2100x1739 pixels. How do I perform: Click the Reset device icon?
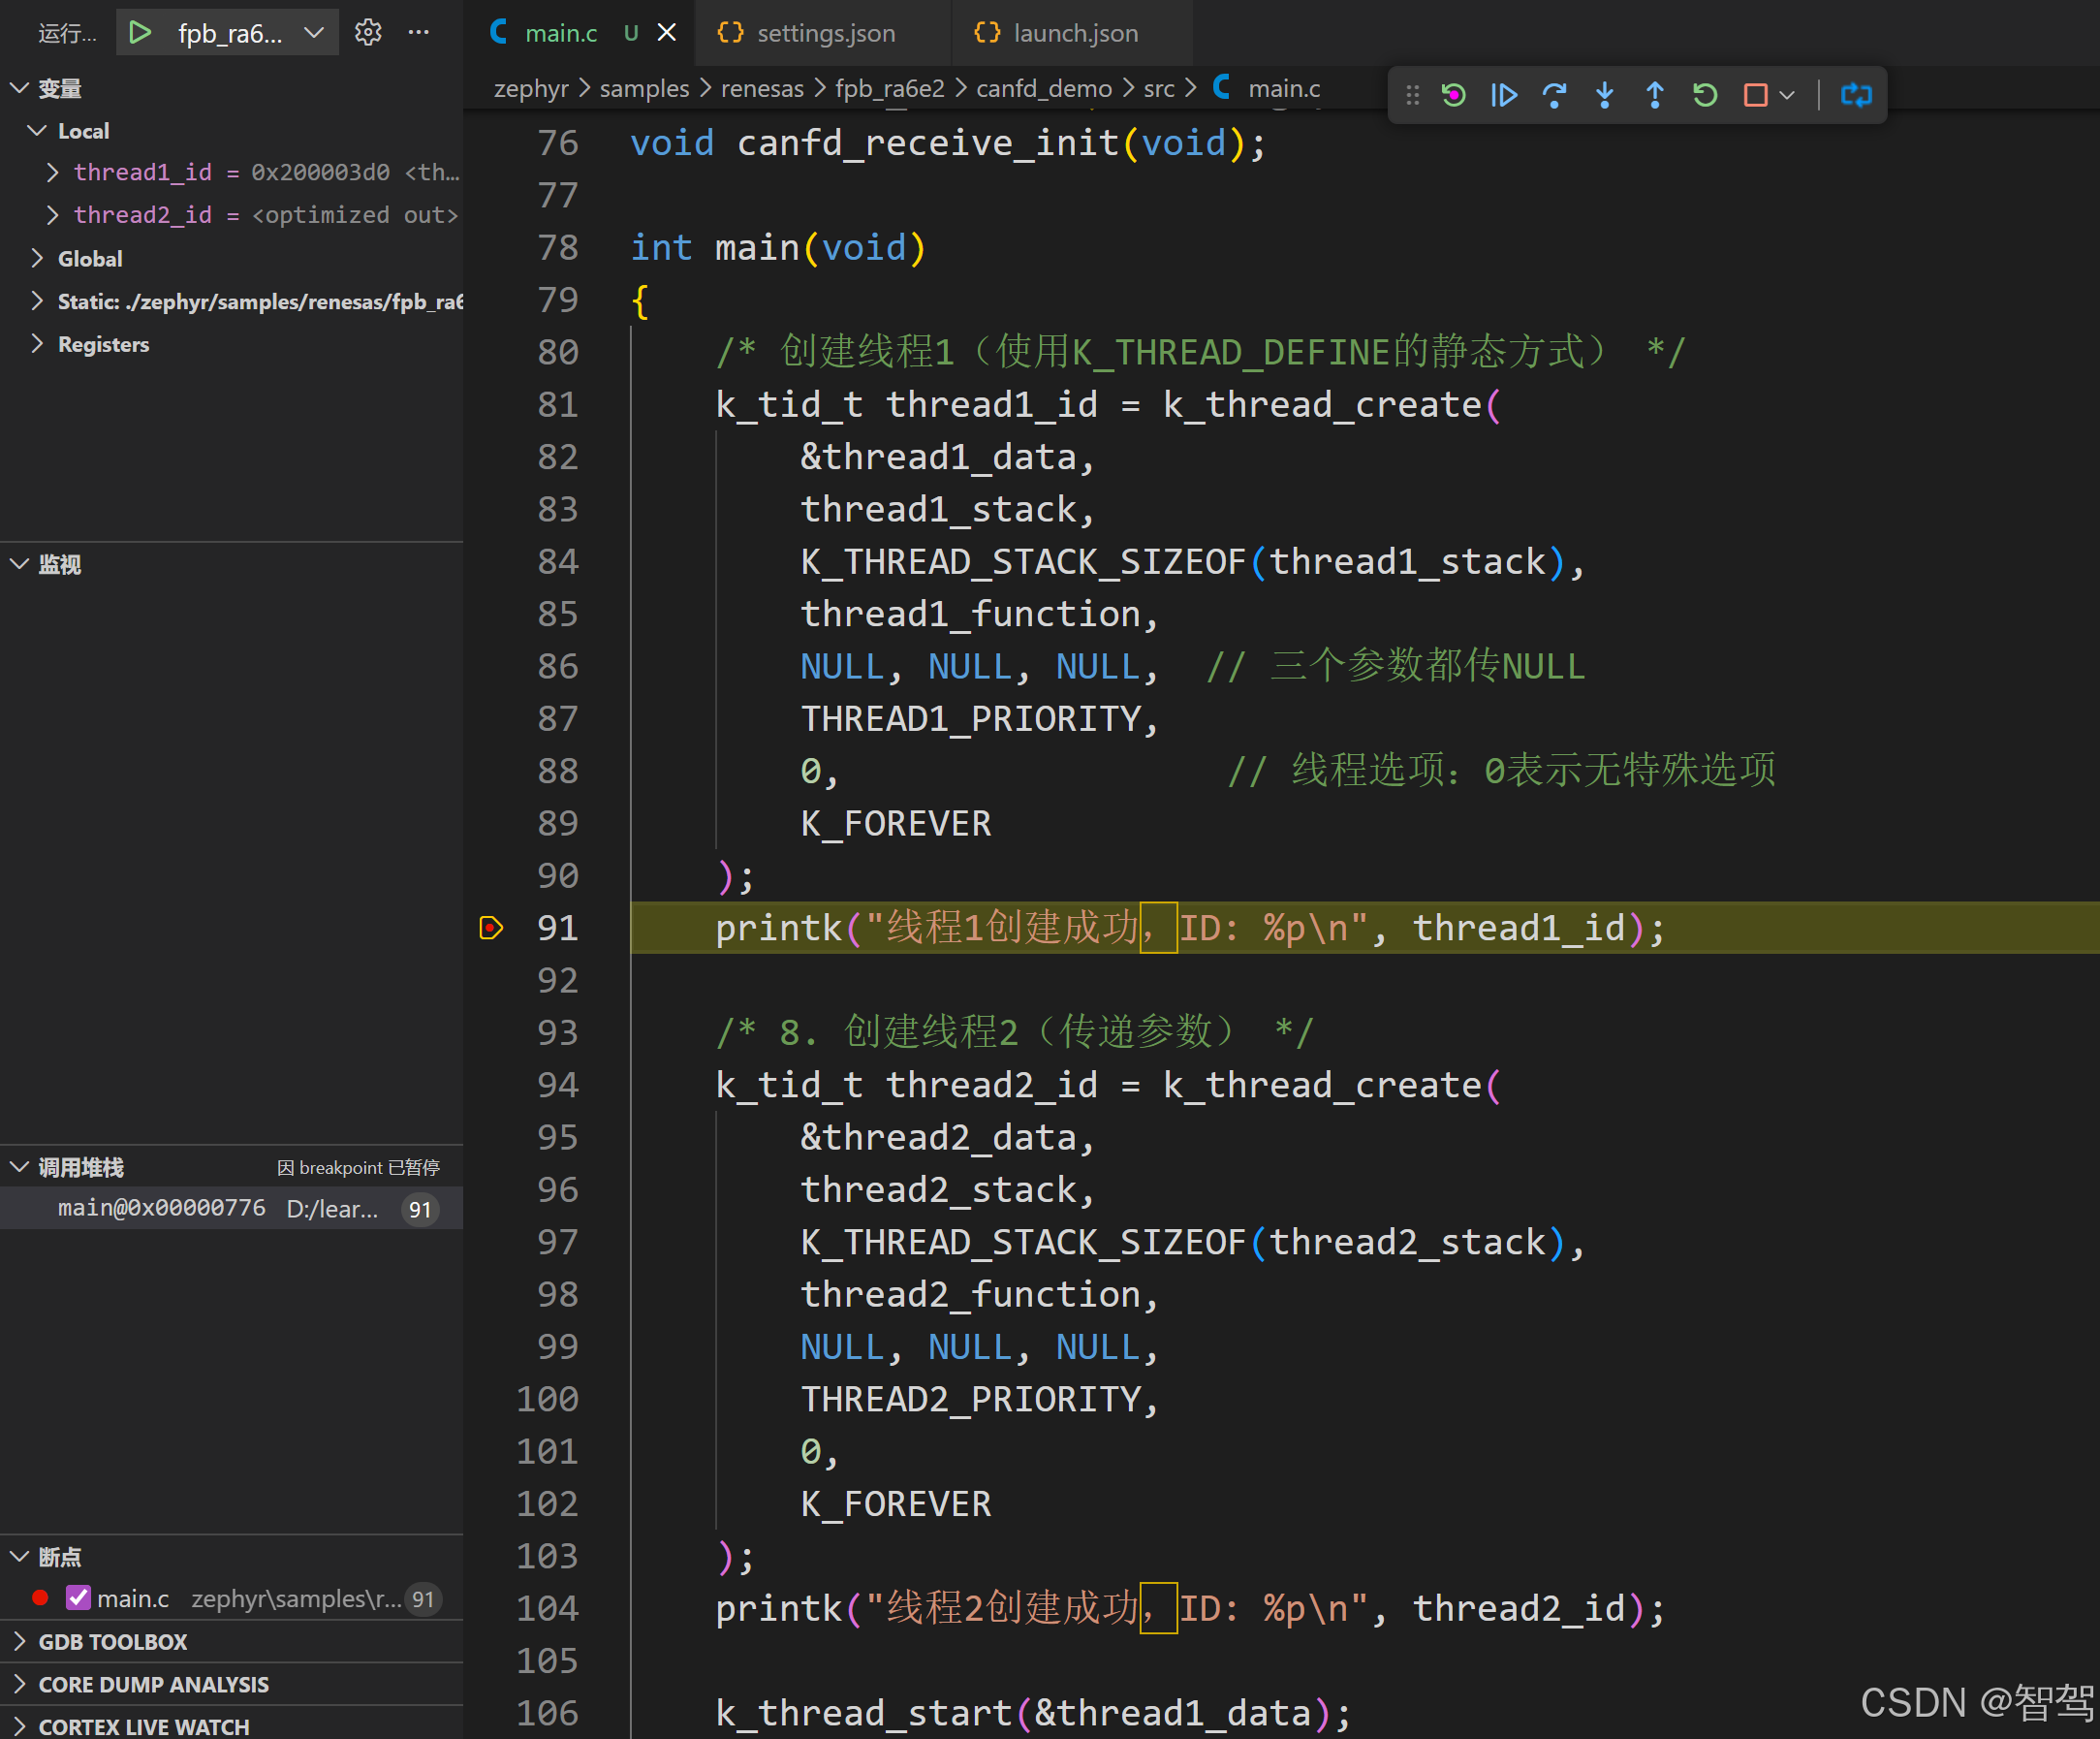[x=1453, y=95]
